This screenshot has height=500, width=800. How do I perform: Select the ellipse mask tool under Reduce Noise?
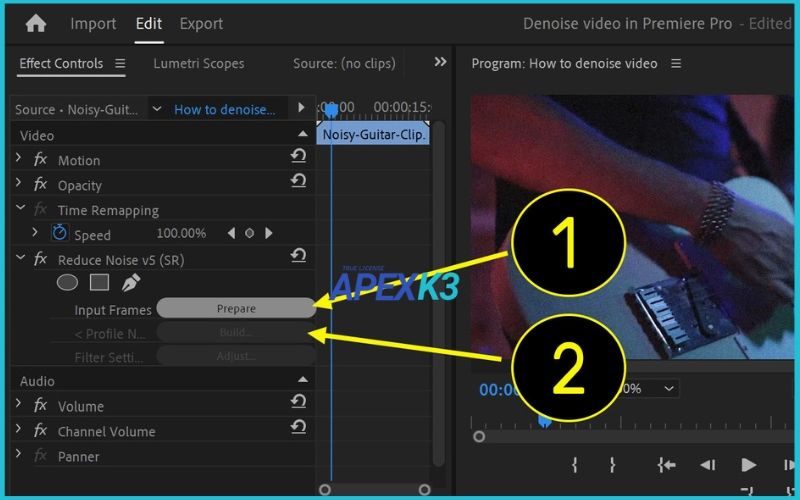pos(67,283)
